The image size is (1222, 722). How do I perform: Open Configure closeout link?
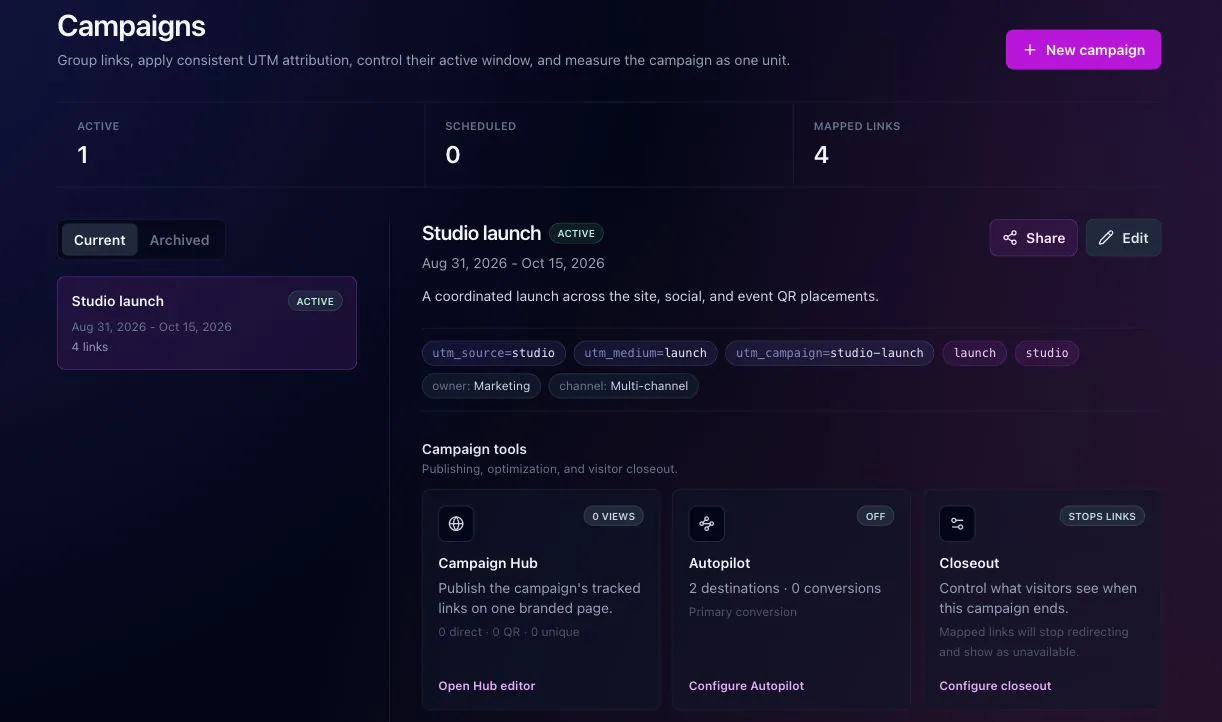[995, 686]
